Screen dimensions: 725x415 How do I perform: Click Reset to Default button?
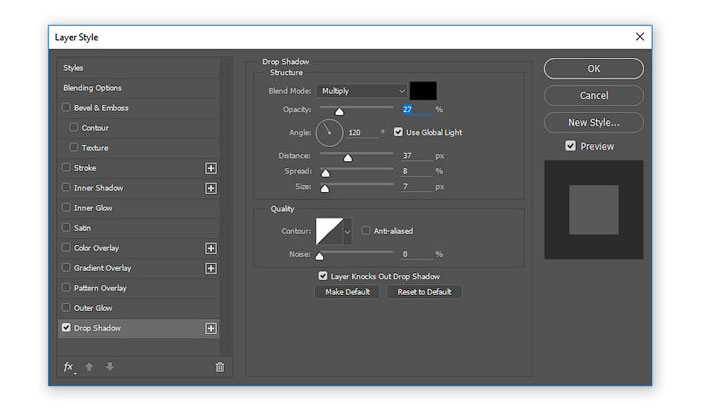[x=424, y=292]
